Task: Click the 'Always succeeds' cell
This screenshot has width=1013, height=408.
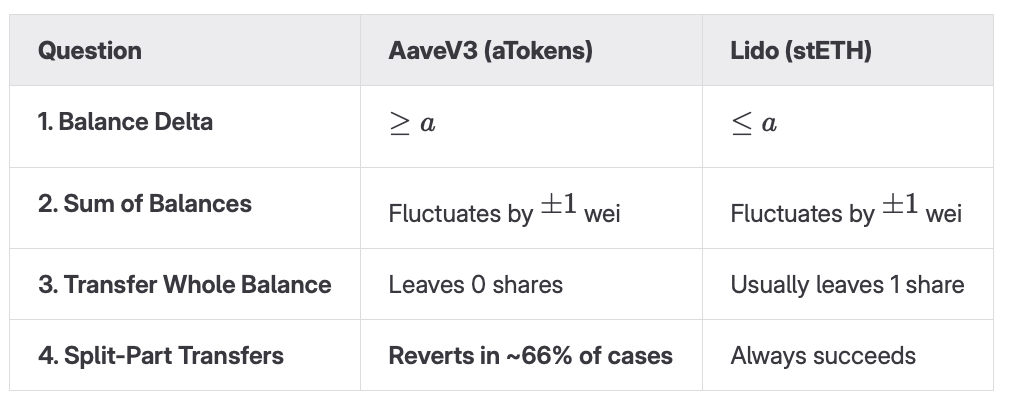Action: point(823,356)
